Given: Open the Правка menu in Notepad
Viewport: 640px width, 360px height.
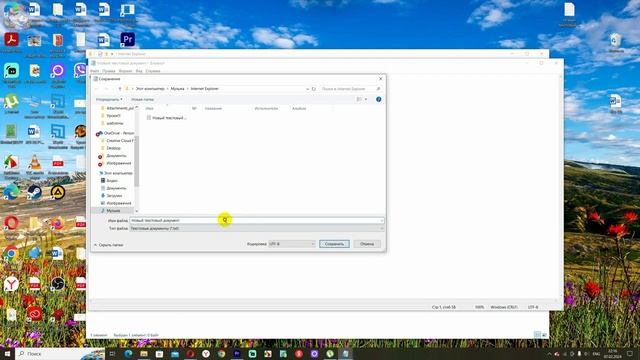Looking at the screenshot, I should [x=109, y=71].
